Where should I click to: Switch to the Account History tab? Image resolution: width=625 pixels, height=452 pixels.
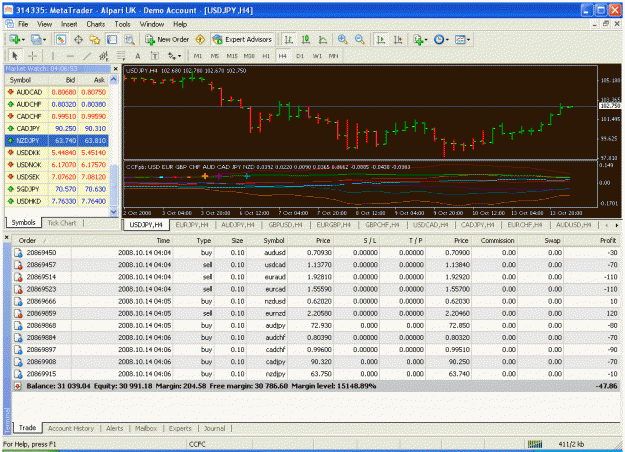point(71,428)
